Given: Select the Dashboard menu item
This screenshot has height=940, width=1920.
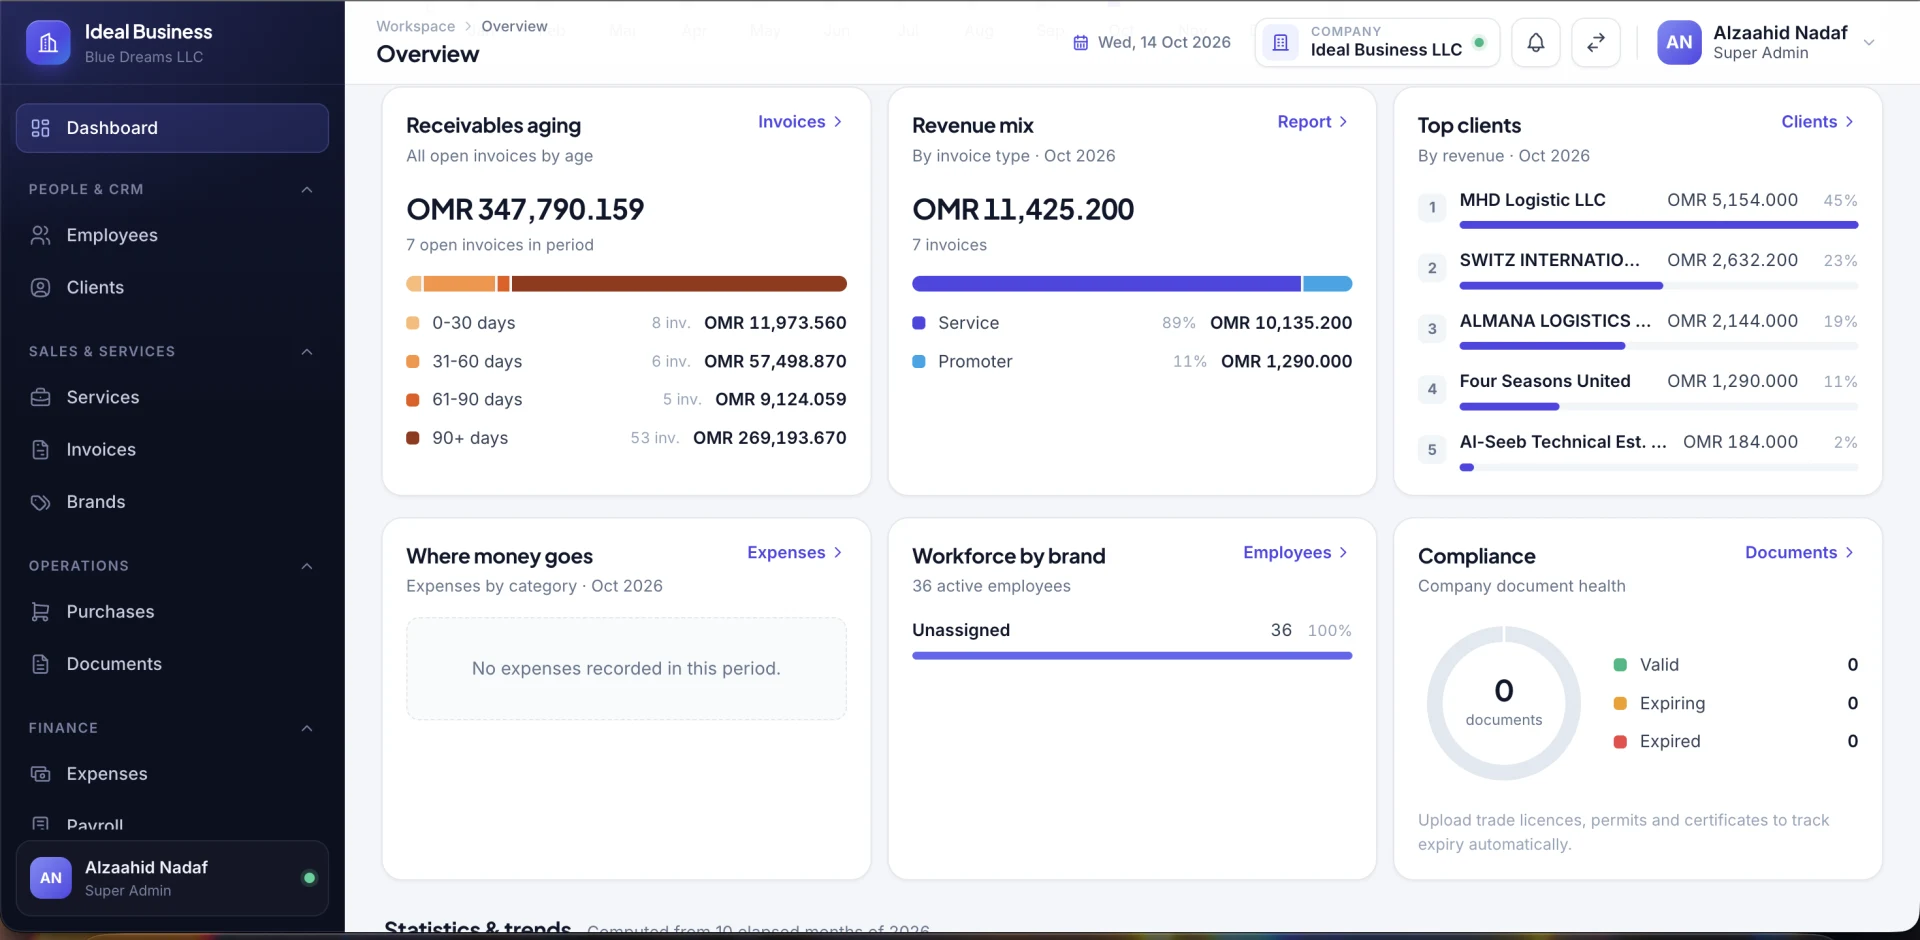Looking at the screenshot, I should point(172,128).
